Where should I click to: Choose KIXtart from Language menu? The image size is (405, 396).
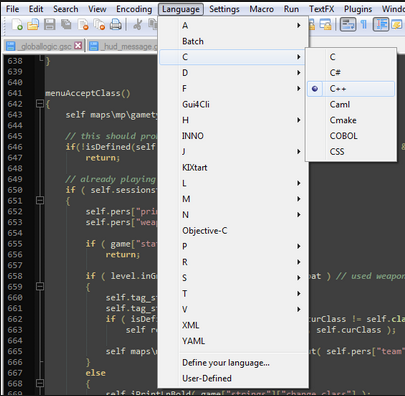[x=233, y=167]
